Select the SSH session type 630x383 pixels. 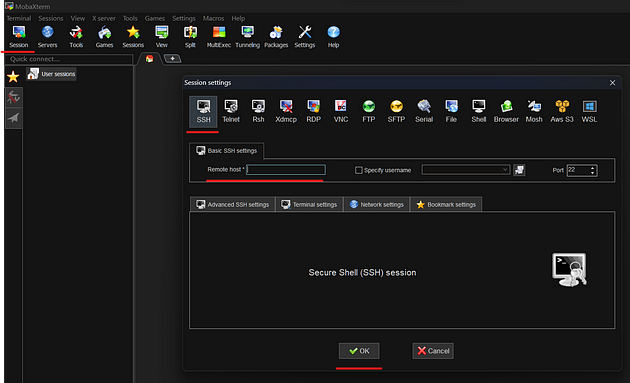[x=203, y=111]
